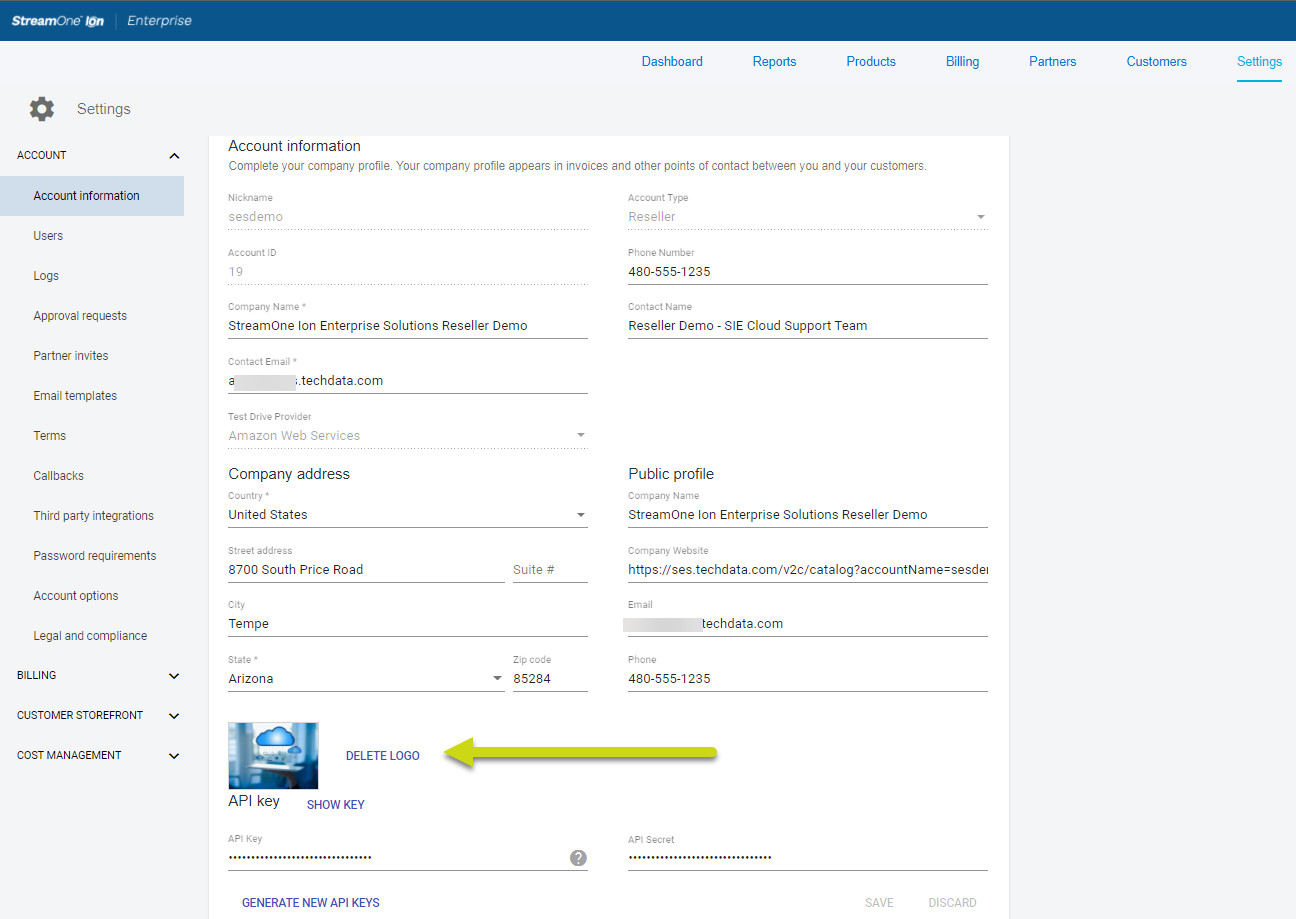Image resolution: width=1296 pixels, height=919 pixels.
Task: Click the Phone Number field
Action: click(x=808, y=272)
